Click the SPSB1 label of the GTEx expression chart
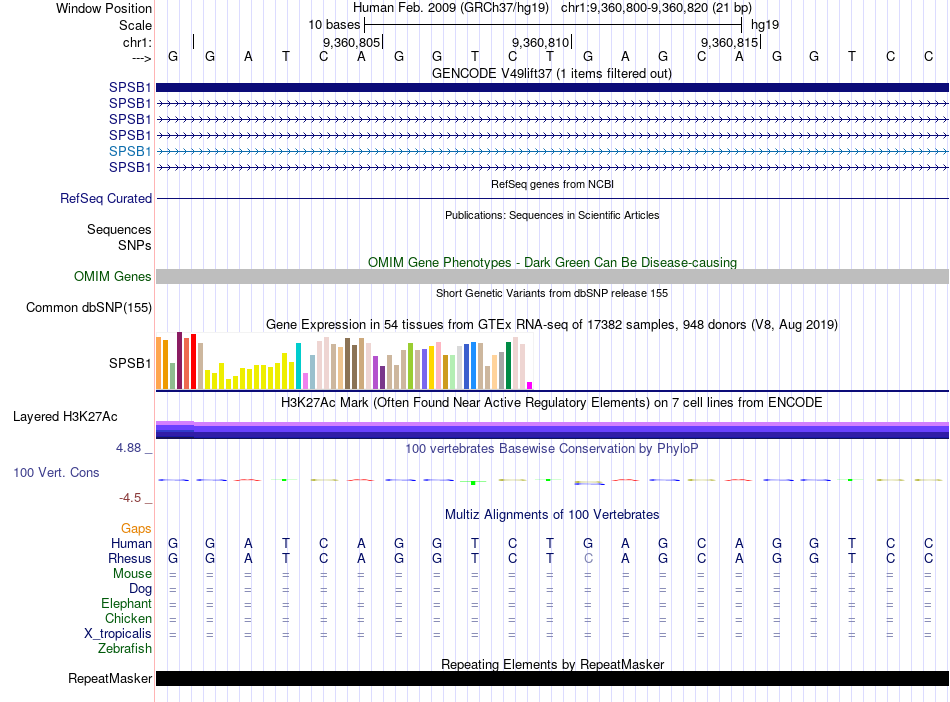The image size is (950, 702). pyautogui.click(x=130, y=363)
